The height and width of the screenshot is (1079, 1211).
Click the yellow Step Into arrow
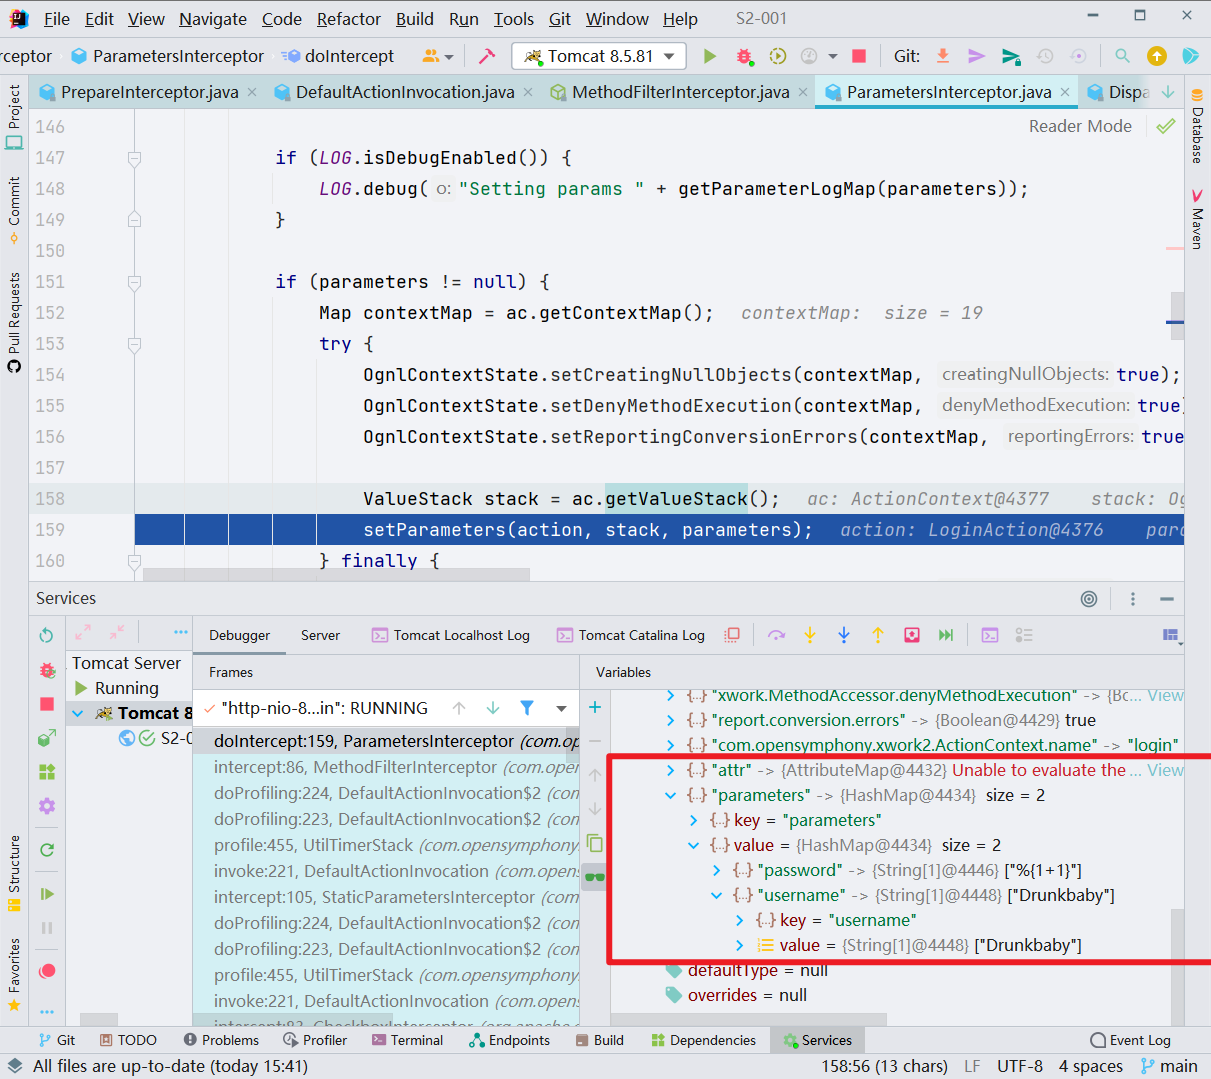click(810, 635)
